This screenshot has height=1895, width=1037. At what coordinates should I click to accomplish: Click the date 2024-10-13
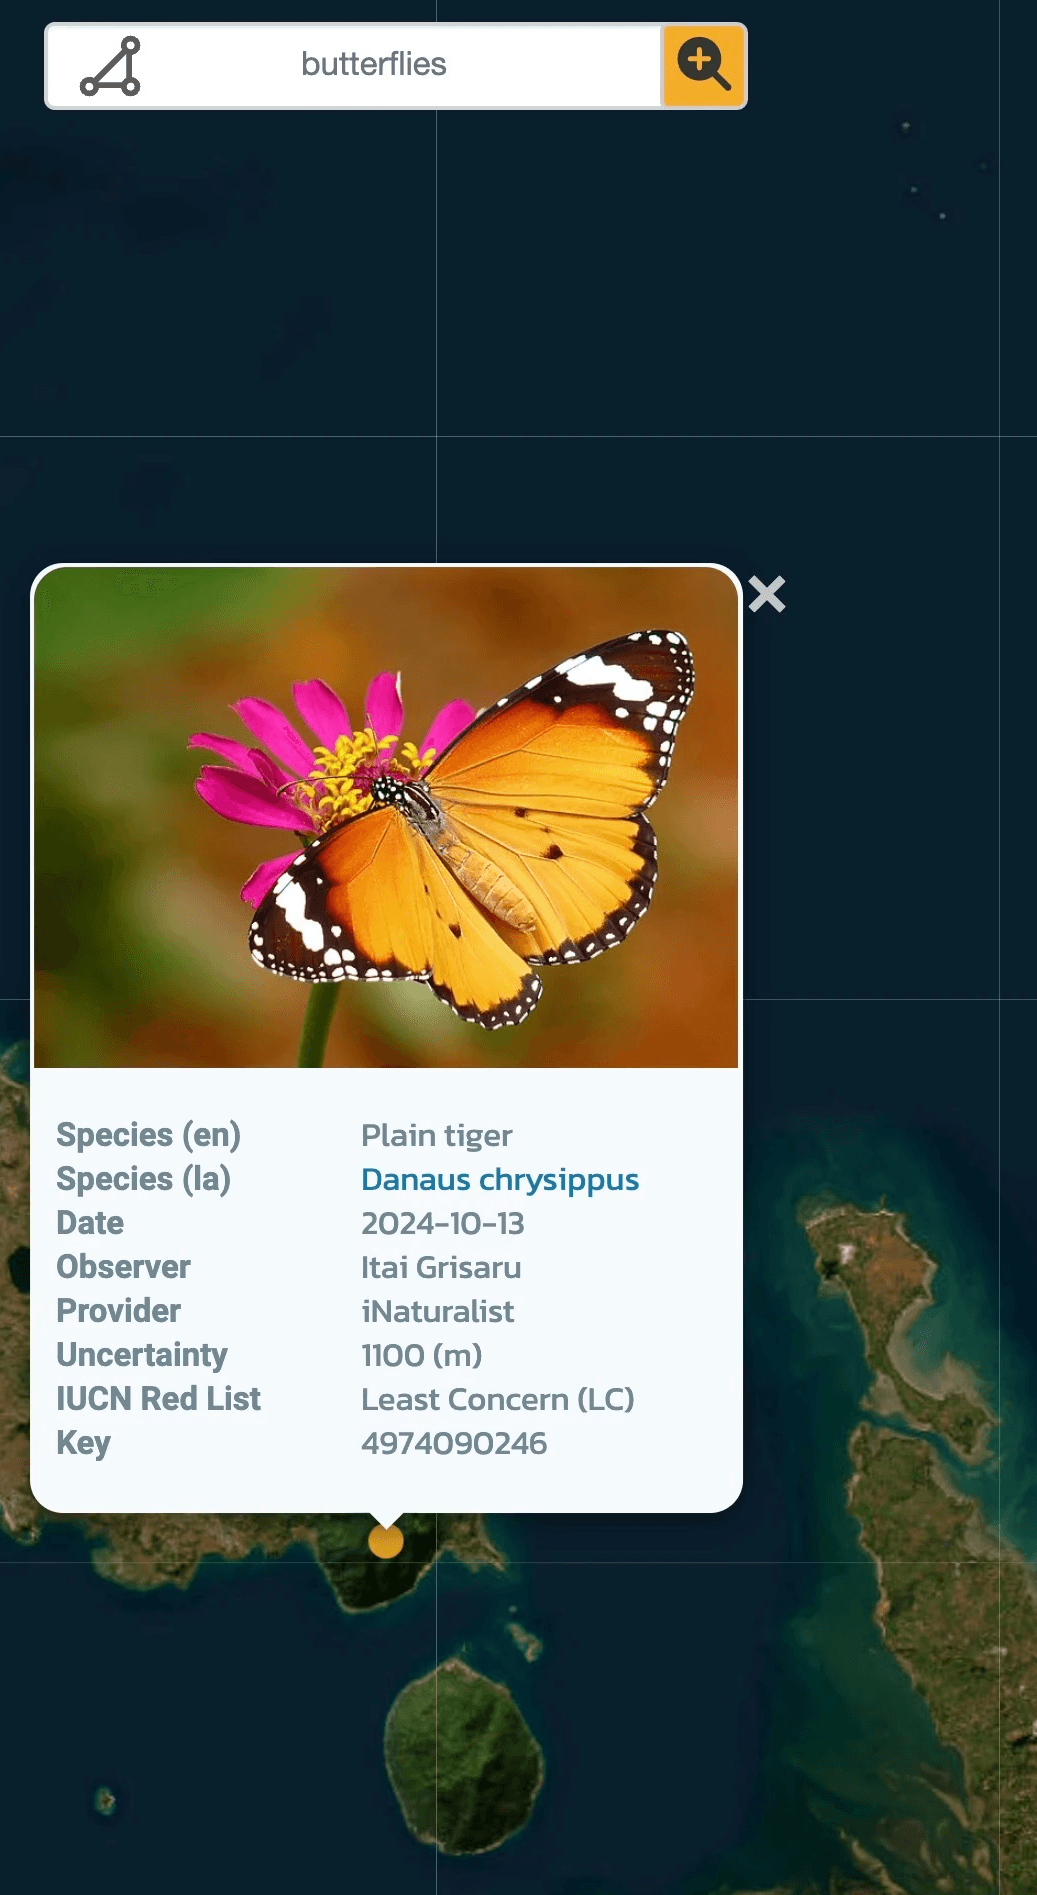click(x=443, y=1223)
